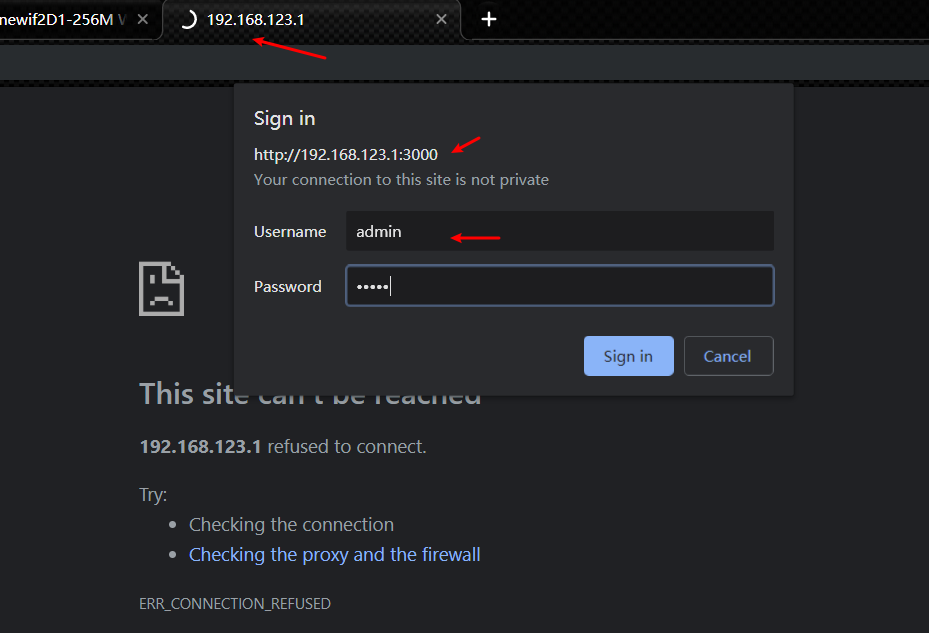
Task: Close the 192.168.123.1 tab
Action: 442,19
